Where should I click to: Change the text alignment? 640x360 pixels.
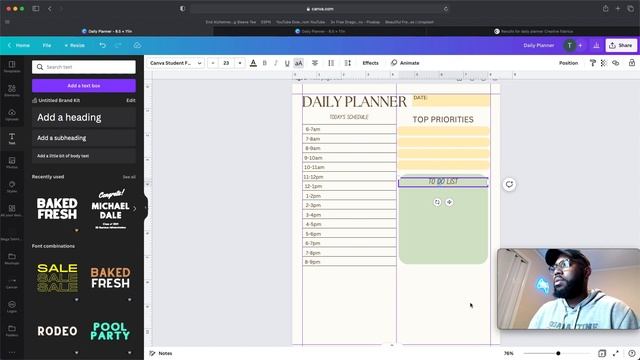[315, 63]
